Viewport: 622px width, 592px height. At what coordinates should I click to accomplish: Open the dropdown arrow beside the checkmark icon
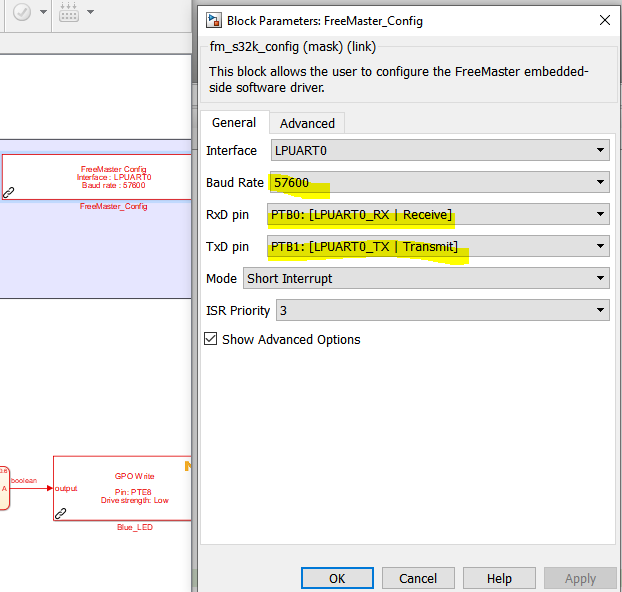click(43, 12)
